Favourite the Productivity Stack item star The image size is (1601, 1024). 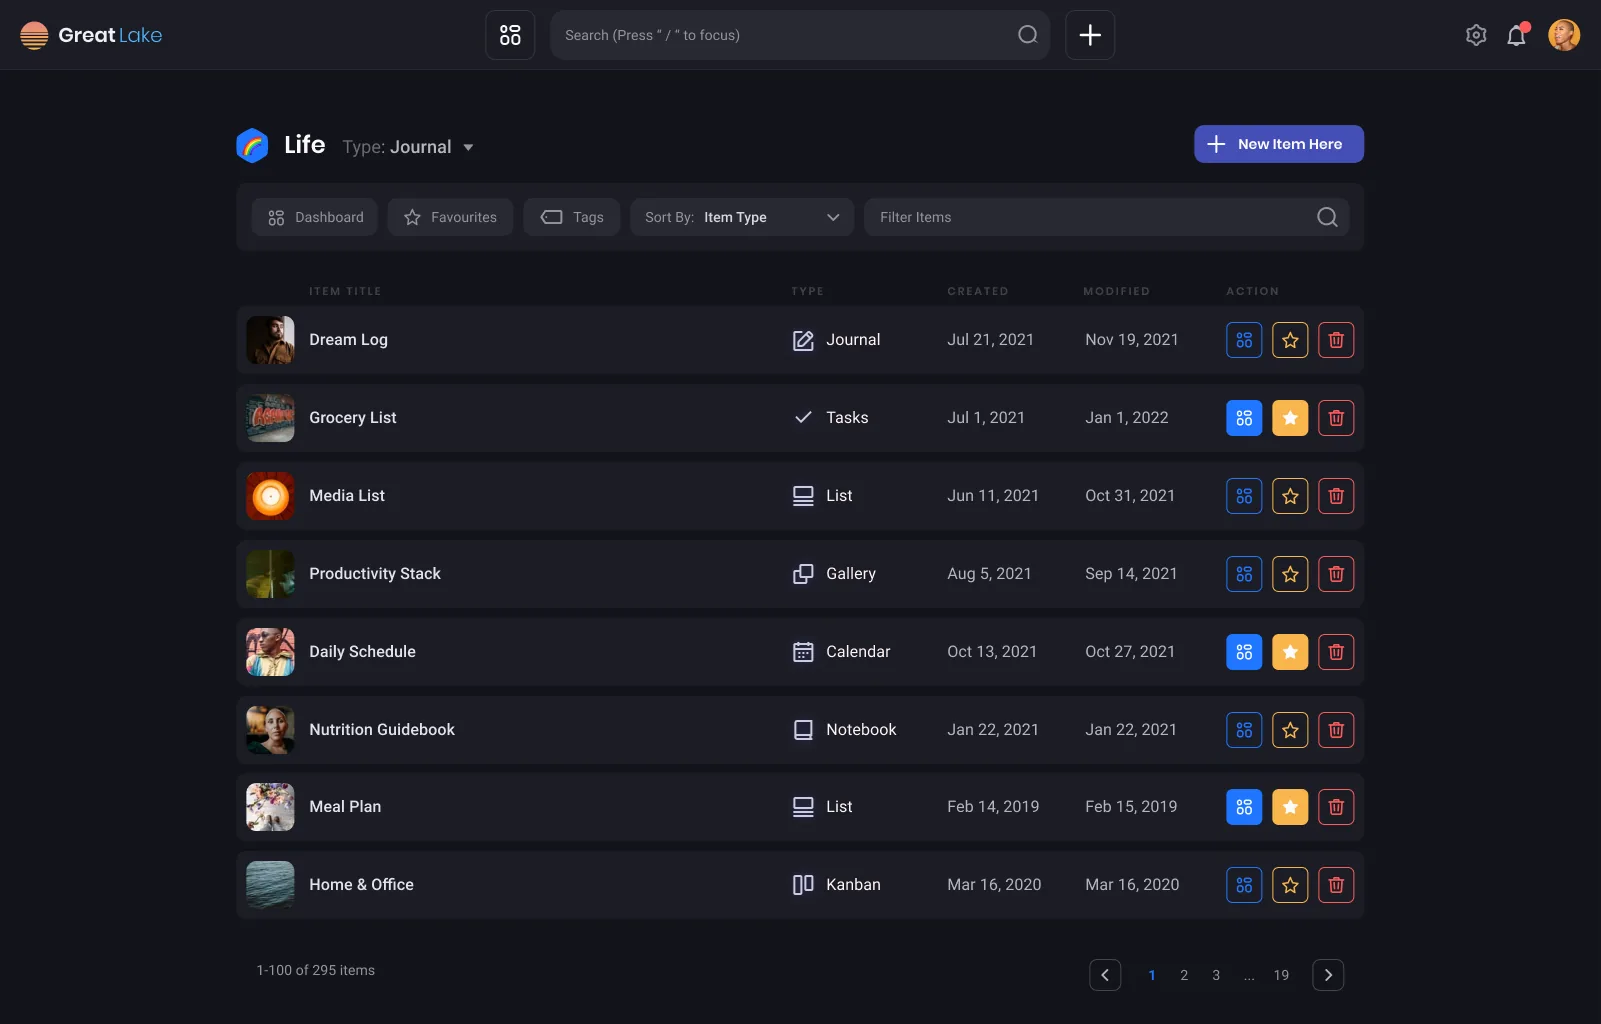pos(1290,574)
